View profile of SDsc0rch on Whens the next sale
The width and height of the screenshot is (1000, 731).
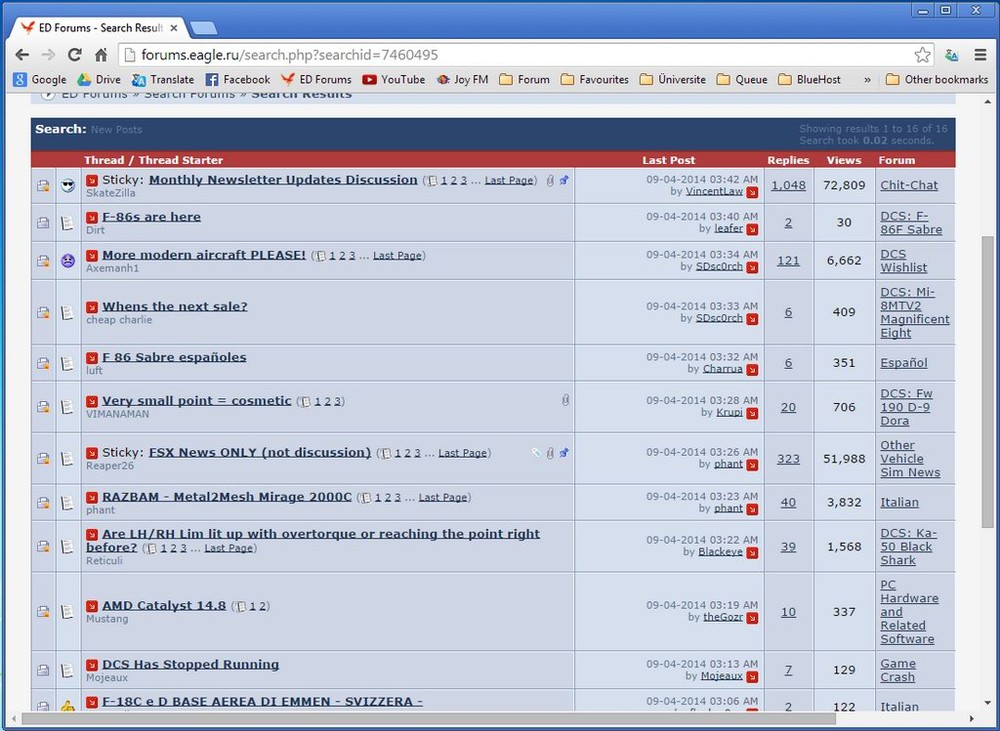coord(719,318)
